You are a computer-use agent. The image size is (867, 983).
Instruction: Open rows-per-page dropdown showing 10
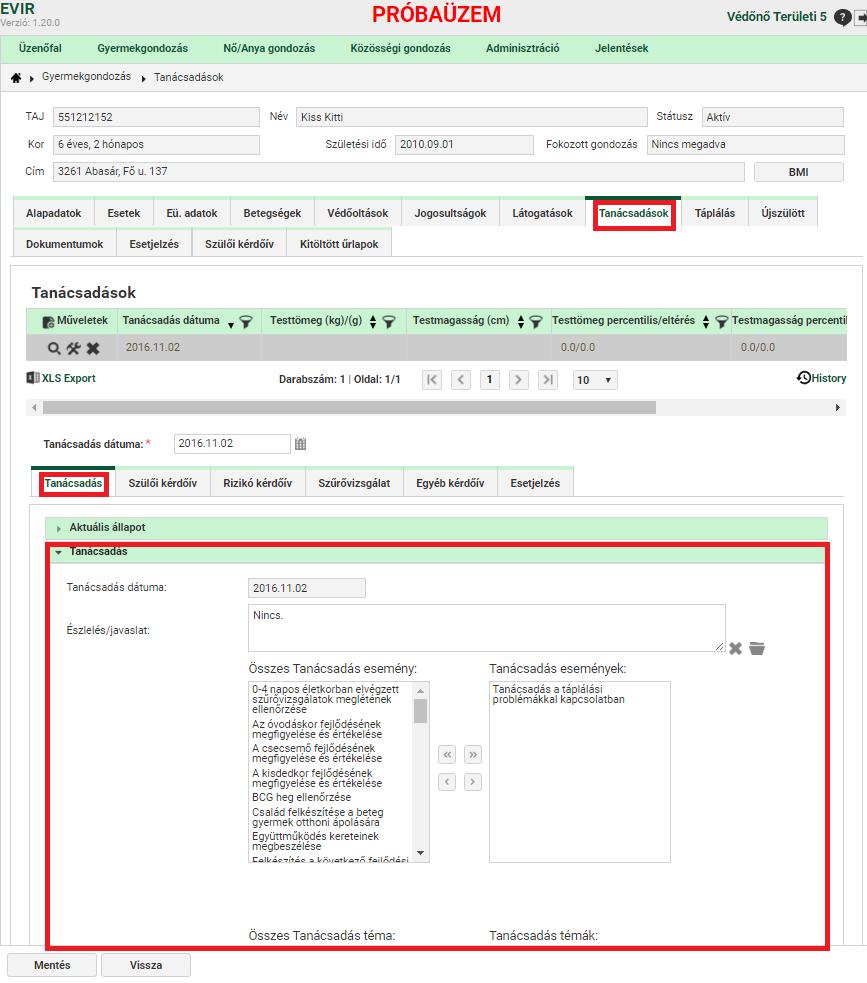595,380
